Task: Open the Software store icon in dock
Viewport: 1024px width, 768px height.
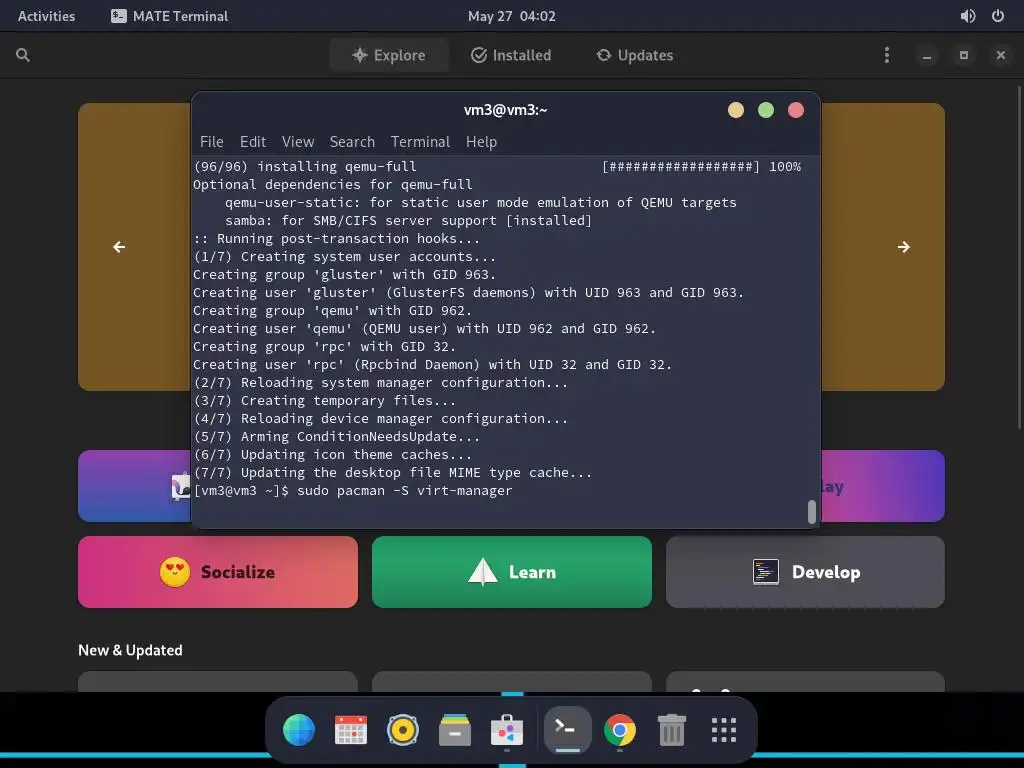Action: click(x=507, y=730)
